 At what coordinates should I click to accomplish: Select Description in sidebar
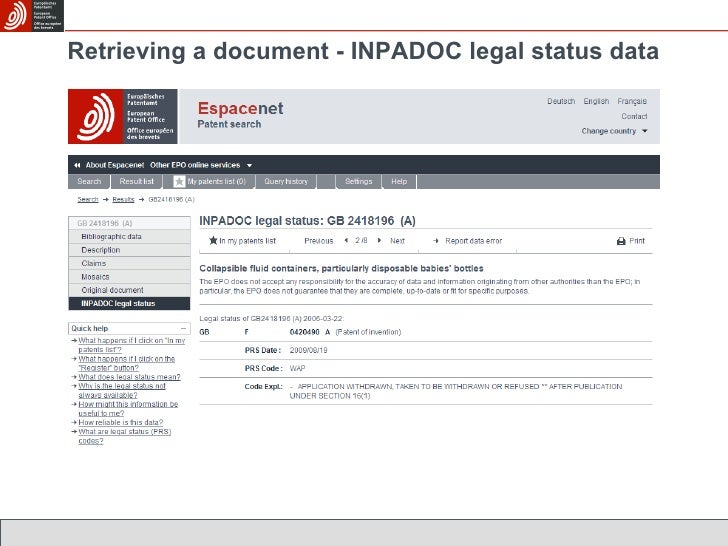[x=130, y=250]
